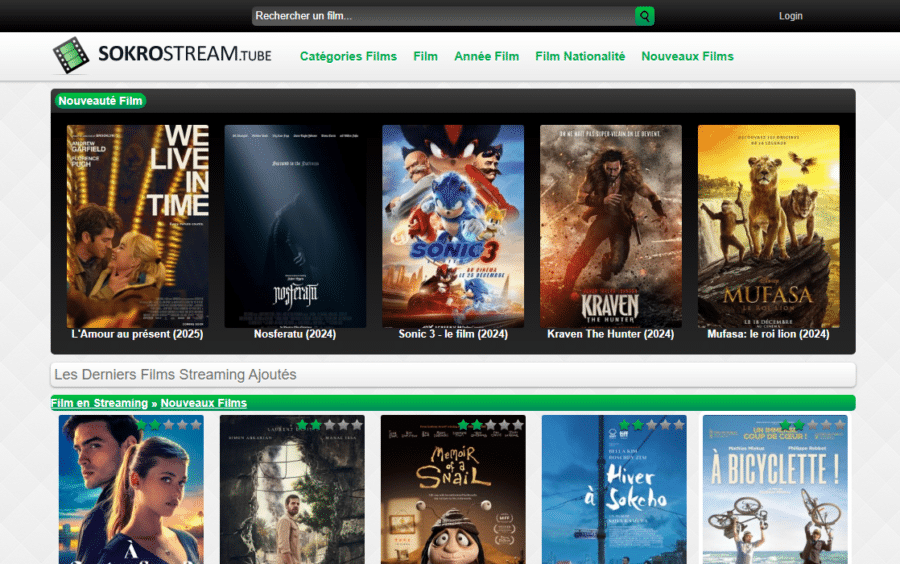Image resolution: width=900 pixels, height=564 pixels.
Task: Open the Année Film menu
Action: (x=487, y=56)
